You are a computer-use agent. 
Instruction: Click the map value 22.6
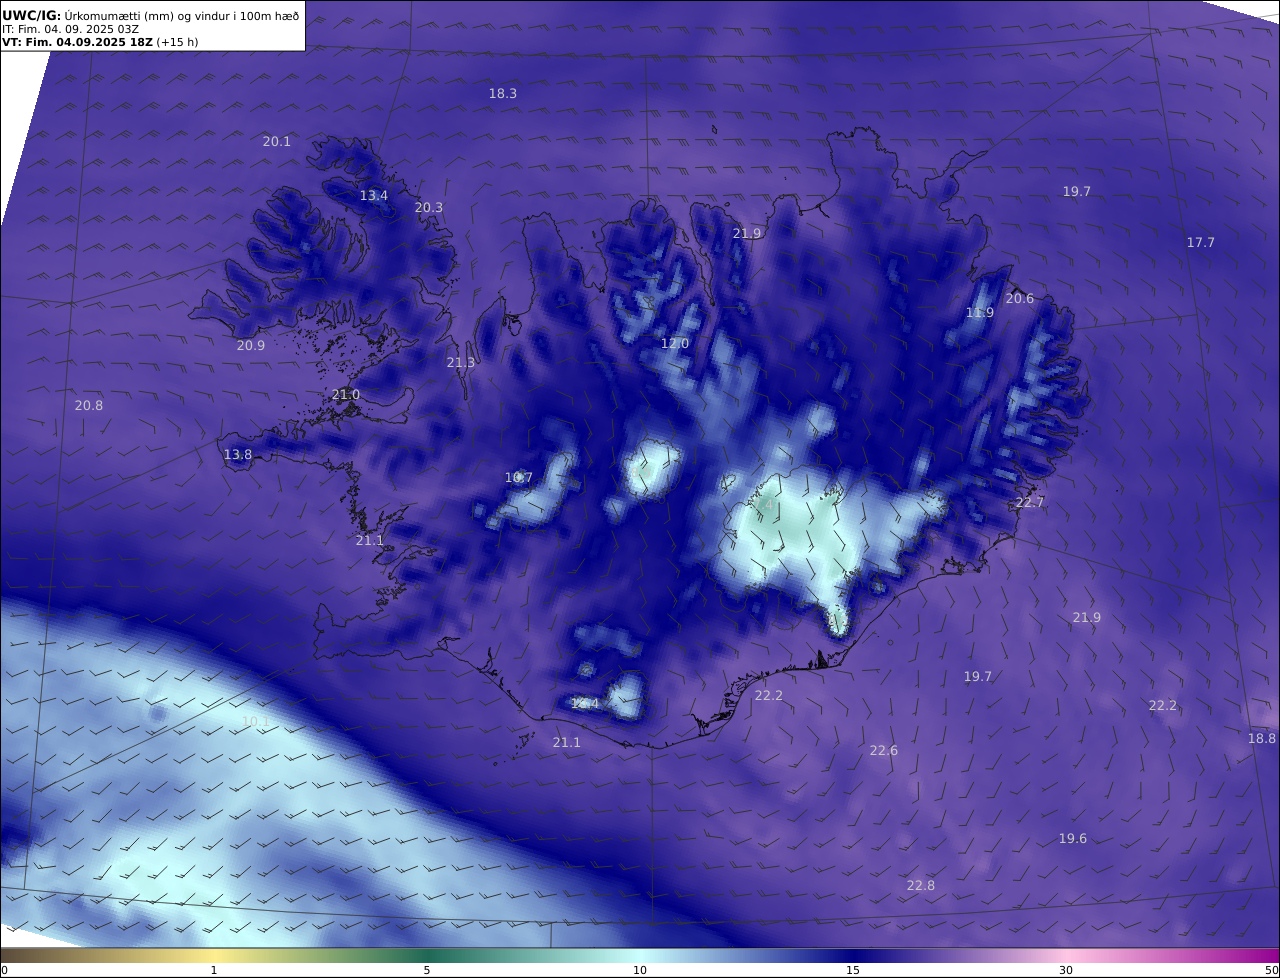[x=884, y=750]
